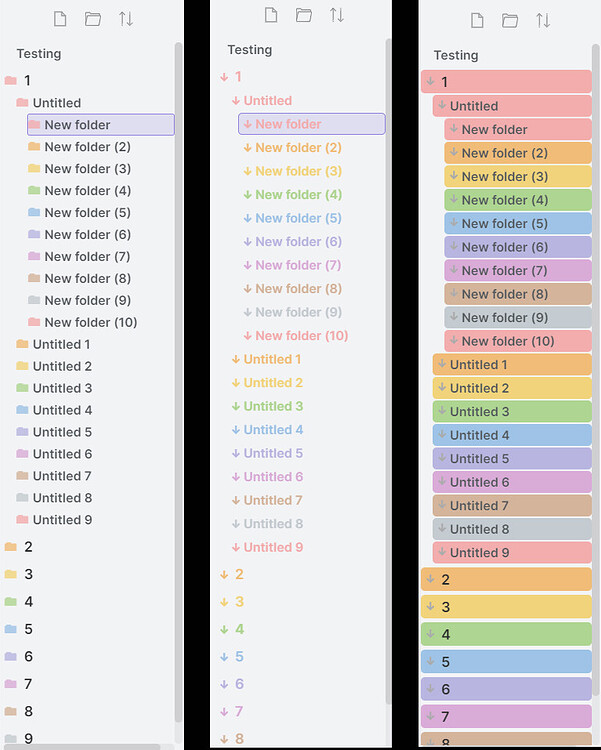The width and height of the screenshot is (601, 750).
Task: Click New folder icon in middle panel
Action: point(304,15)
